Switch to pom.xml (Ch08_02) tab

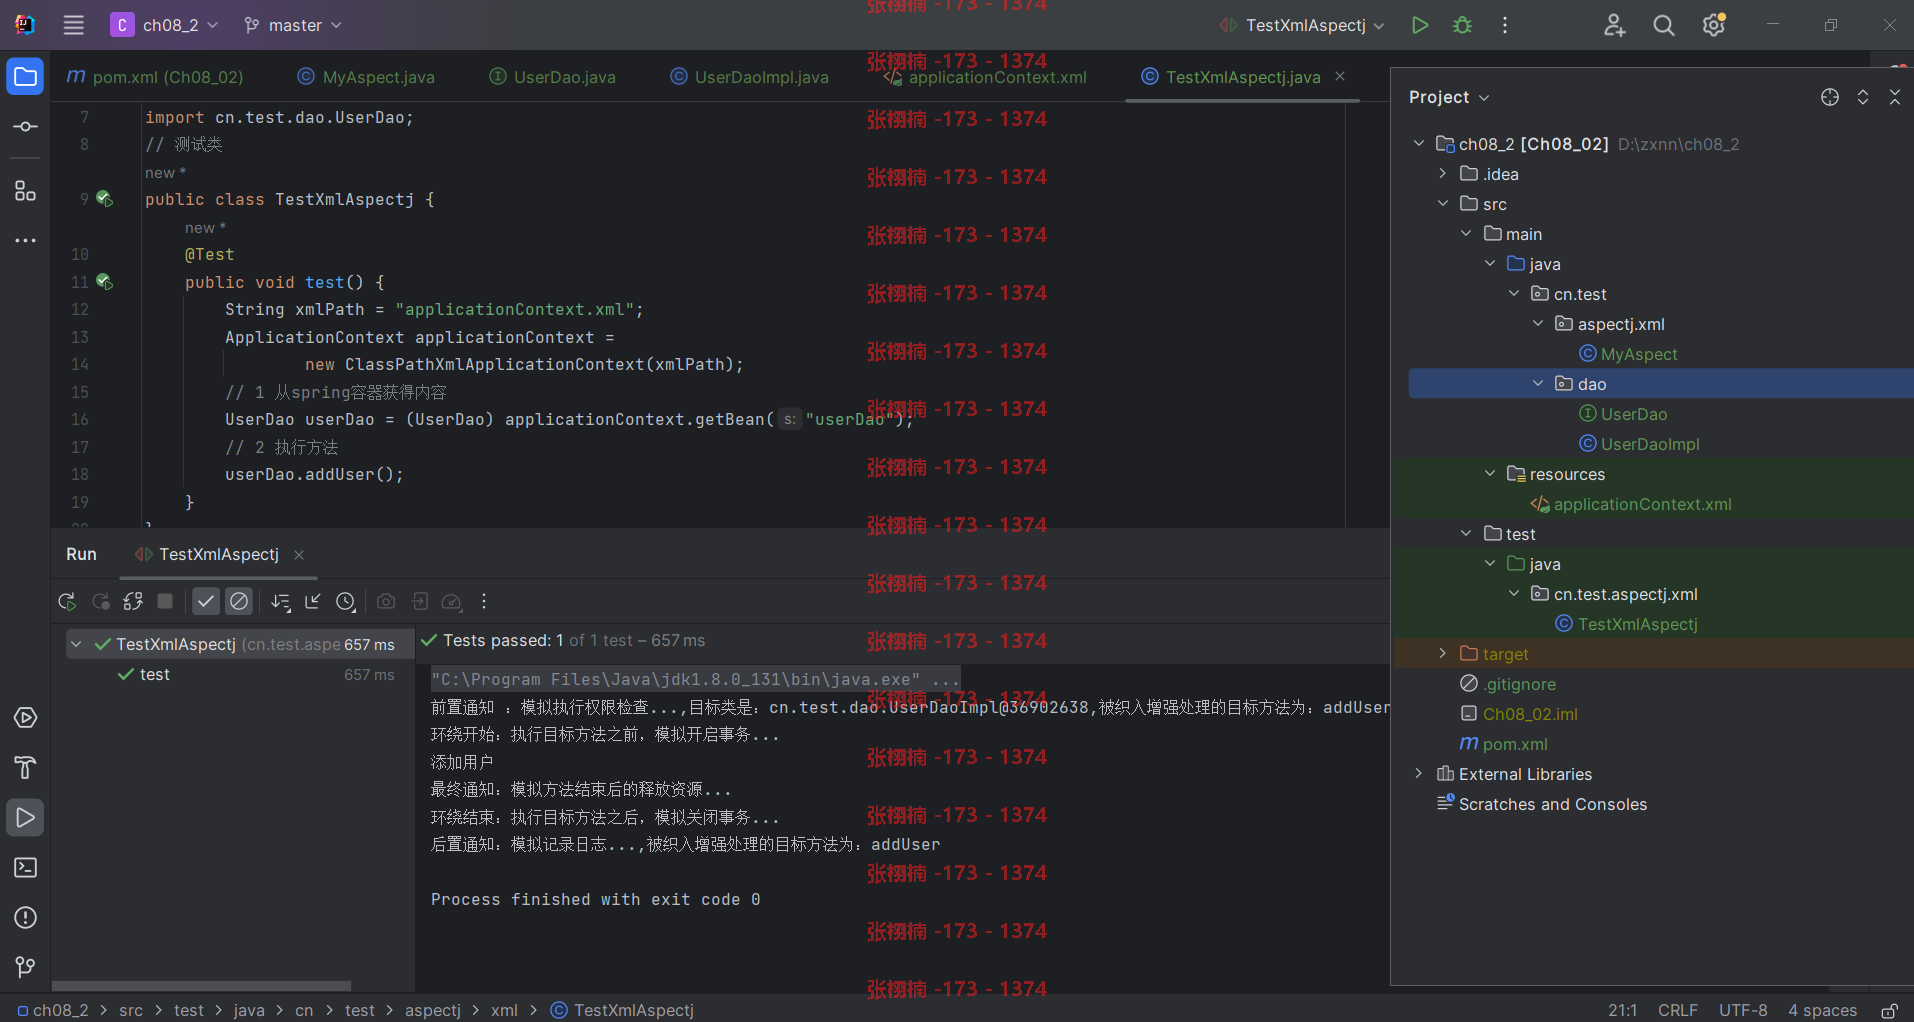[155, 77]
